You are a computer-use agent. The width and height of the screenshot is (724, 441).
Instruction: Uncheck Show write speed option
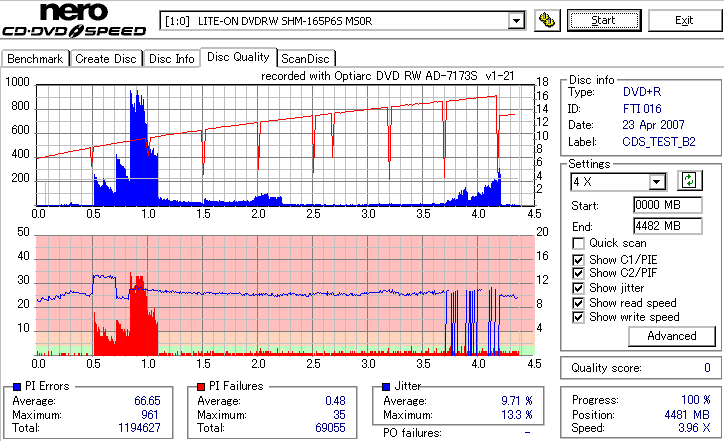pyautogui.click(x=578, y=317)
